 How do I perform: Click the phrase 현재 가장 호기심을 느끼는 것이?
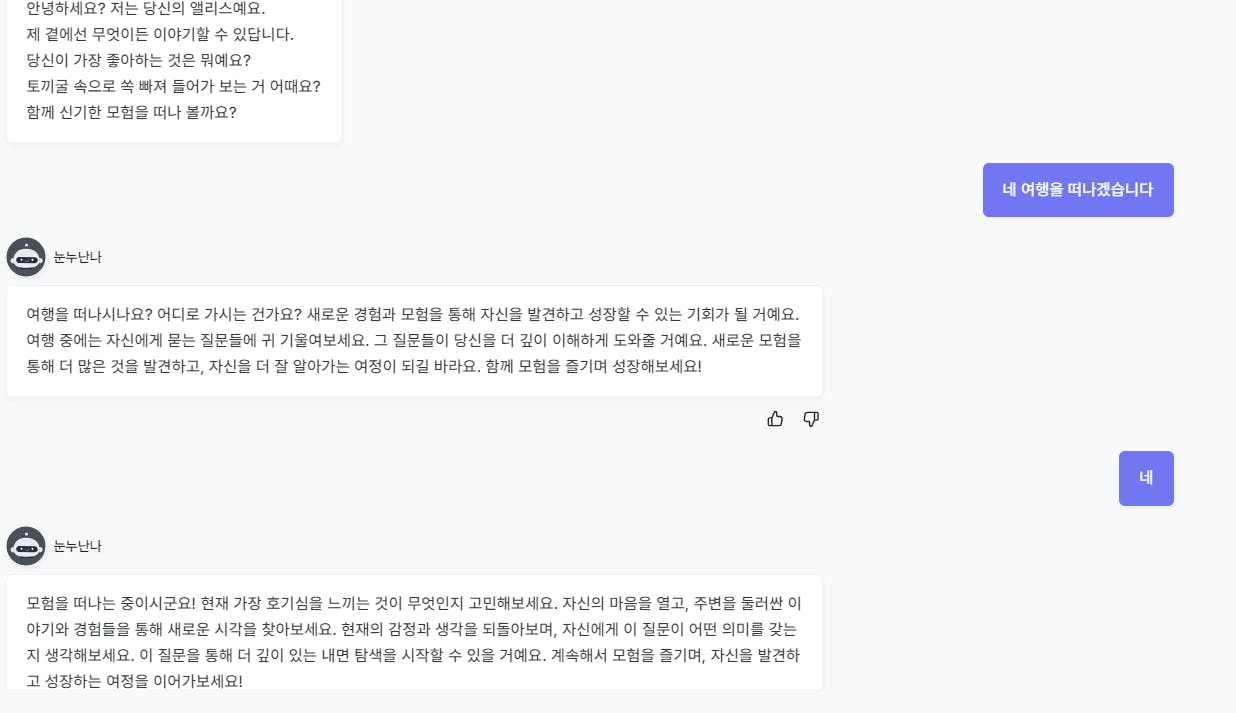tap(304, 603)
